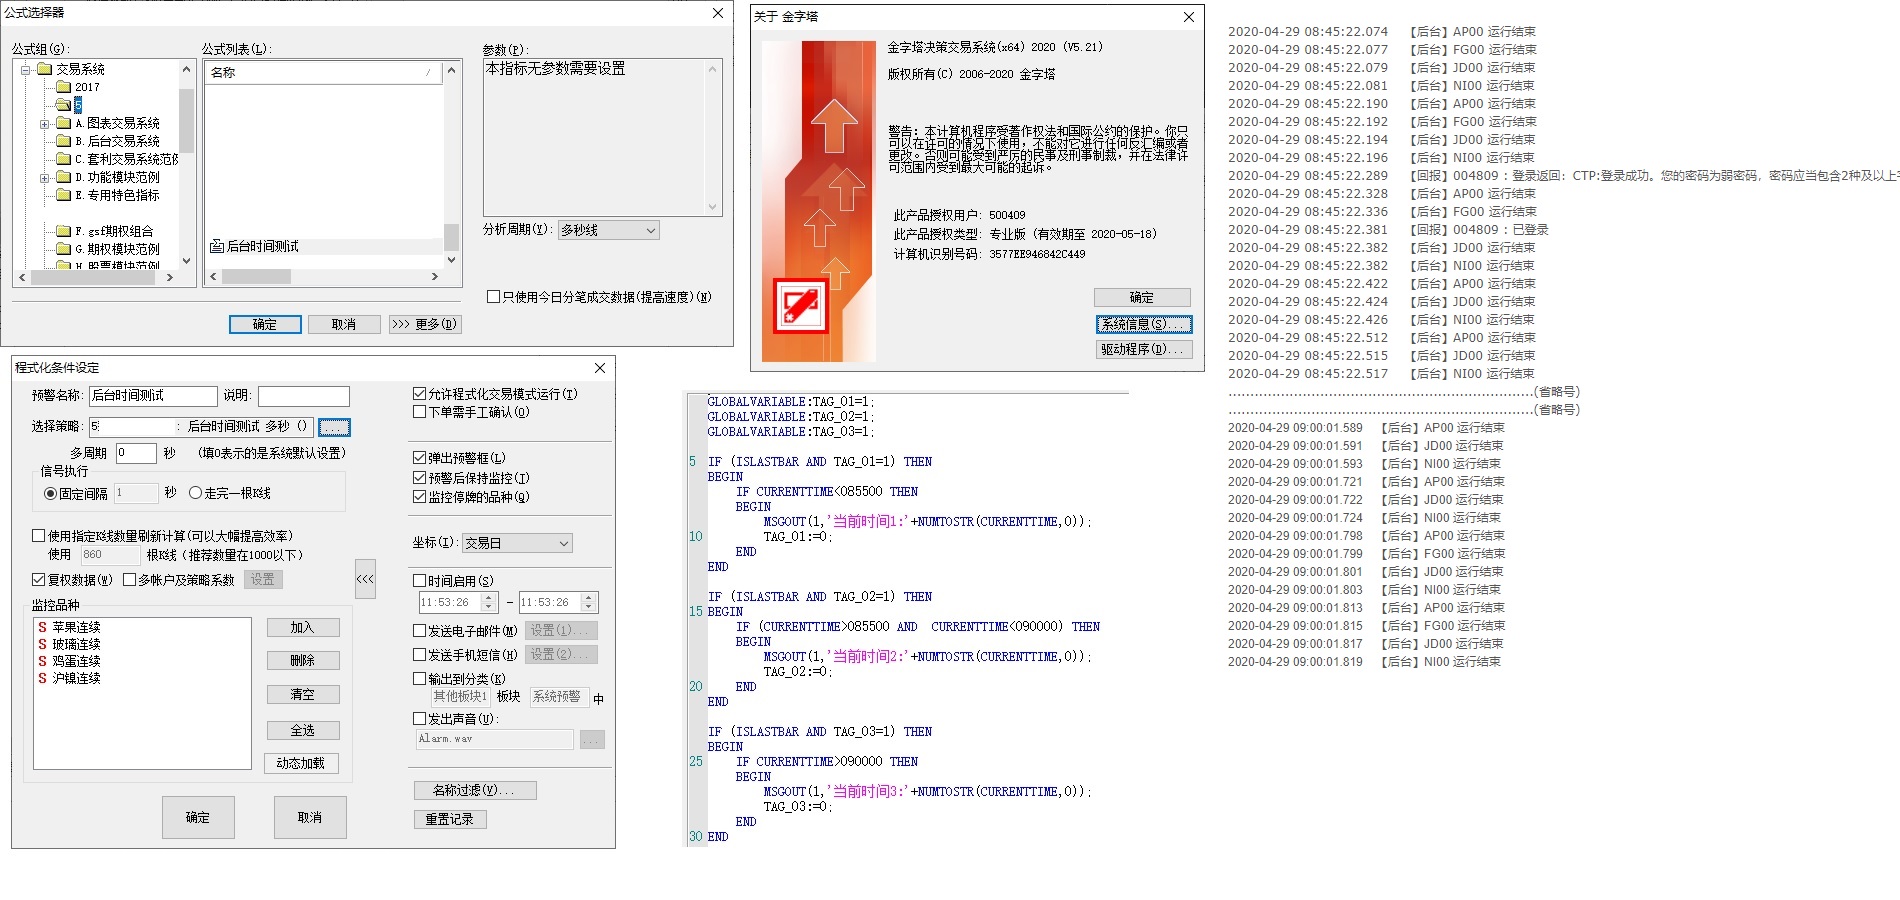Click folder icon of A.图表交易系统
The image size is (1900, 900).
(x=63, y=123)
